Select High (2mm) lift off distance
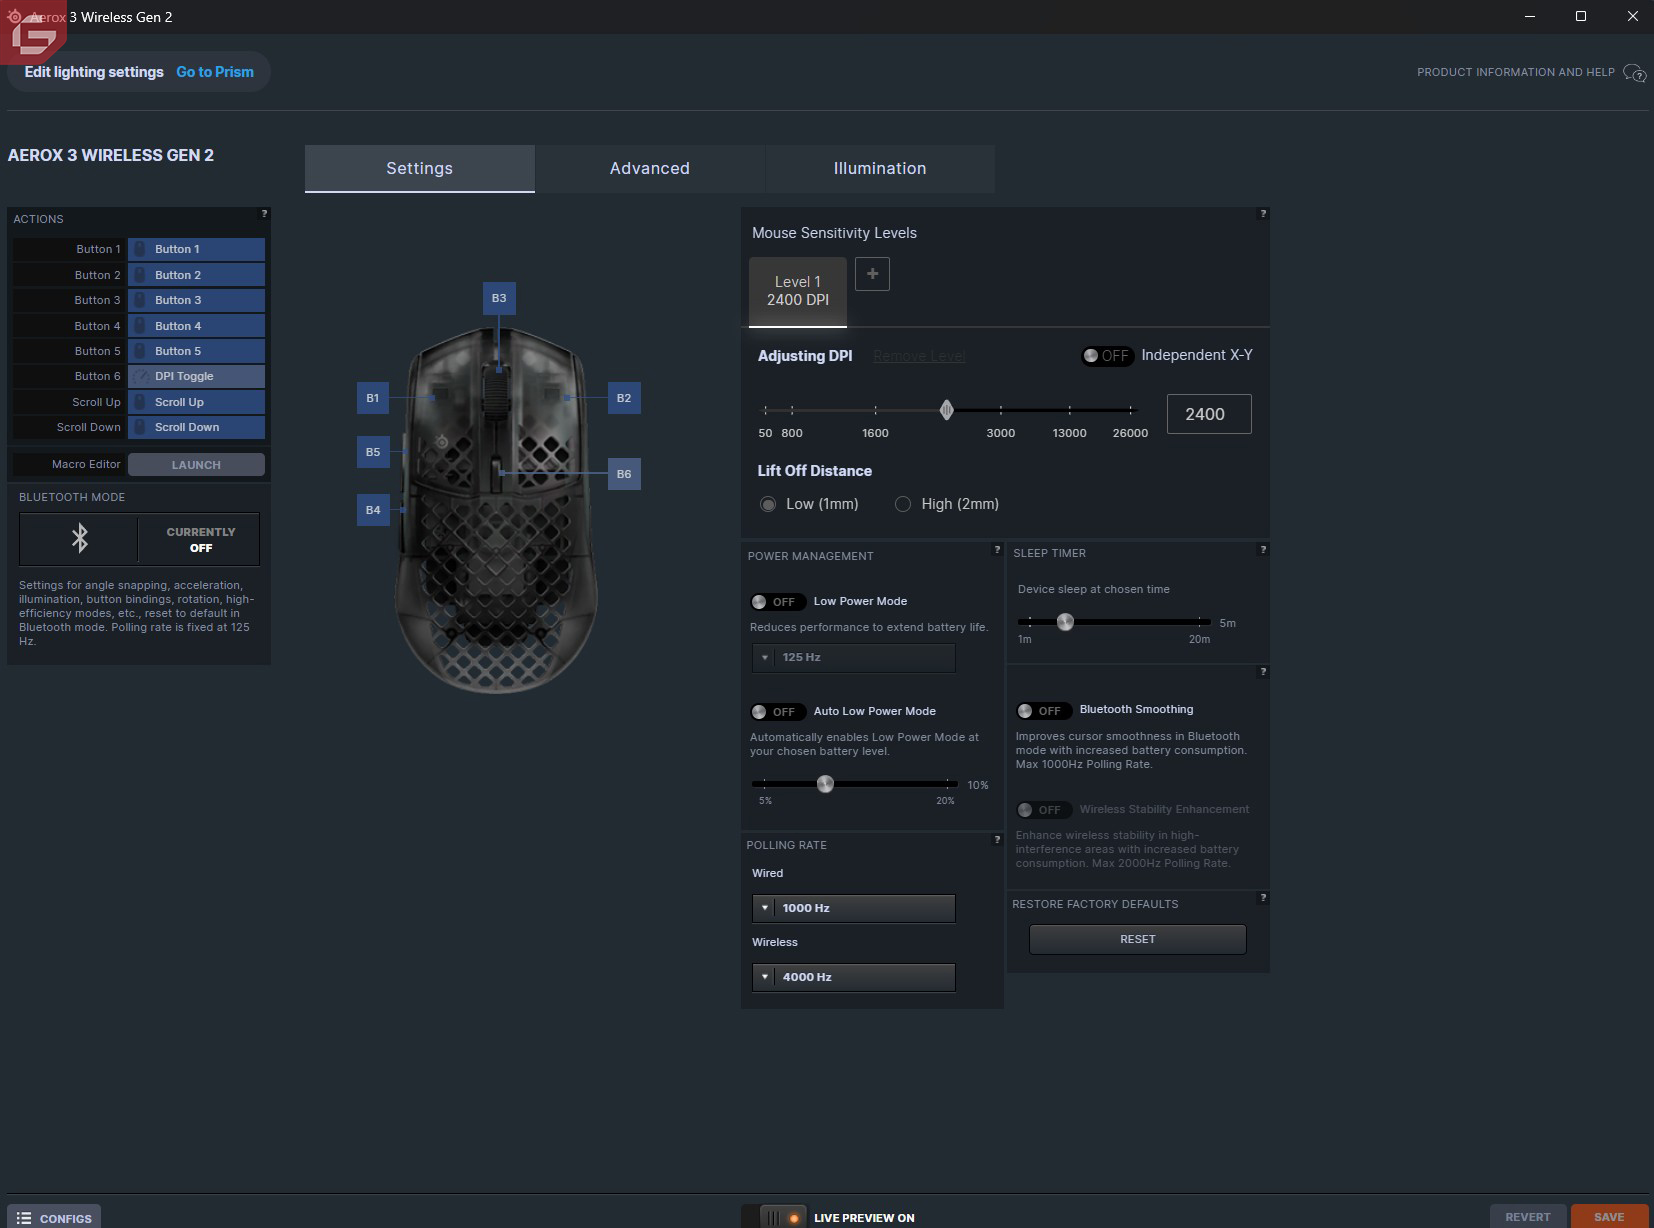Image resolution: width=1654 pixels, height=1228 pixels. 905,504
